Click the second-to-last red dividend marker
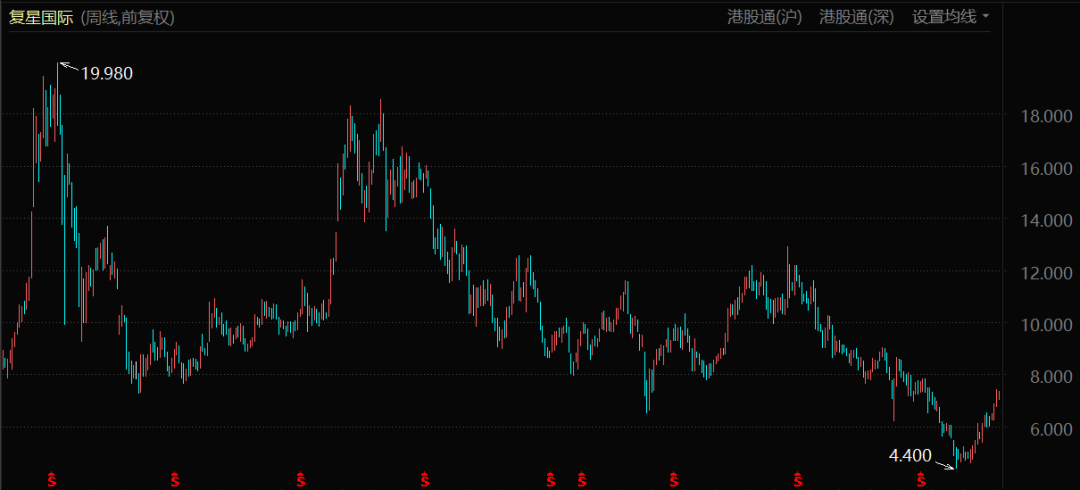 point(797,480)
